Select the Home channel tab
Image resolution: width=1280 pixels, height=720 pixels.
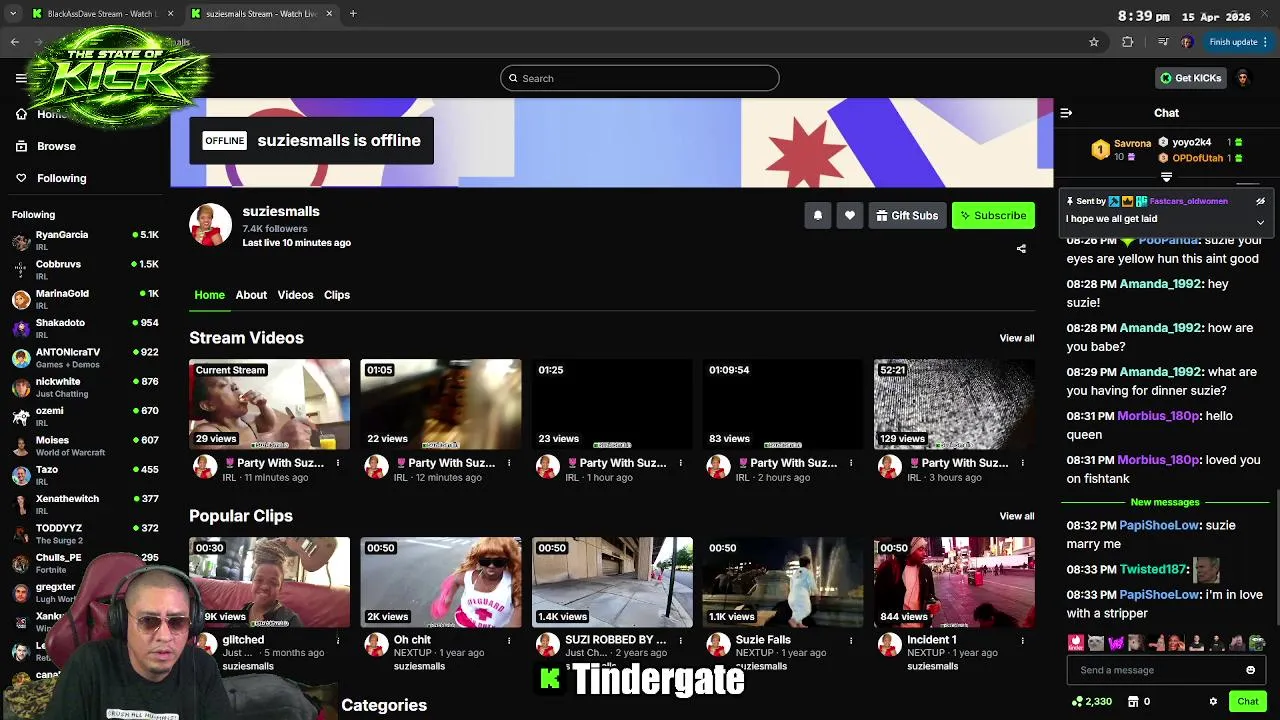tap(209, 295)
